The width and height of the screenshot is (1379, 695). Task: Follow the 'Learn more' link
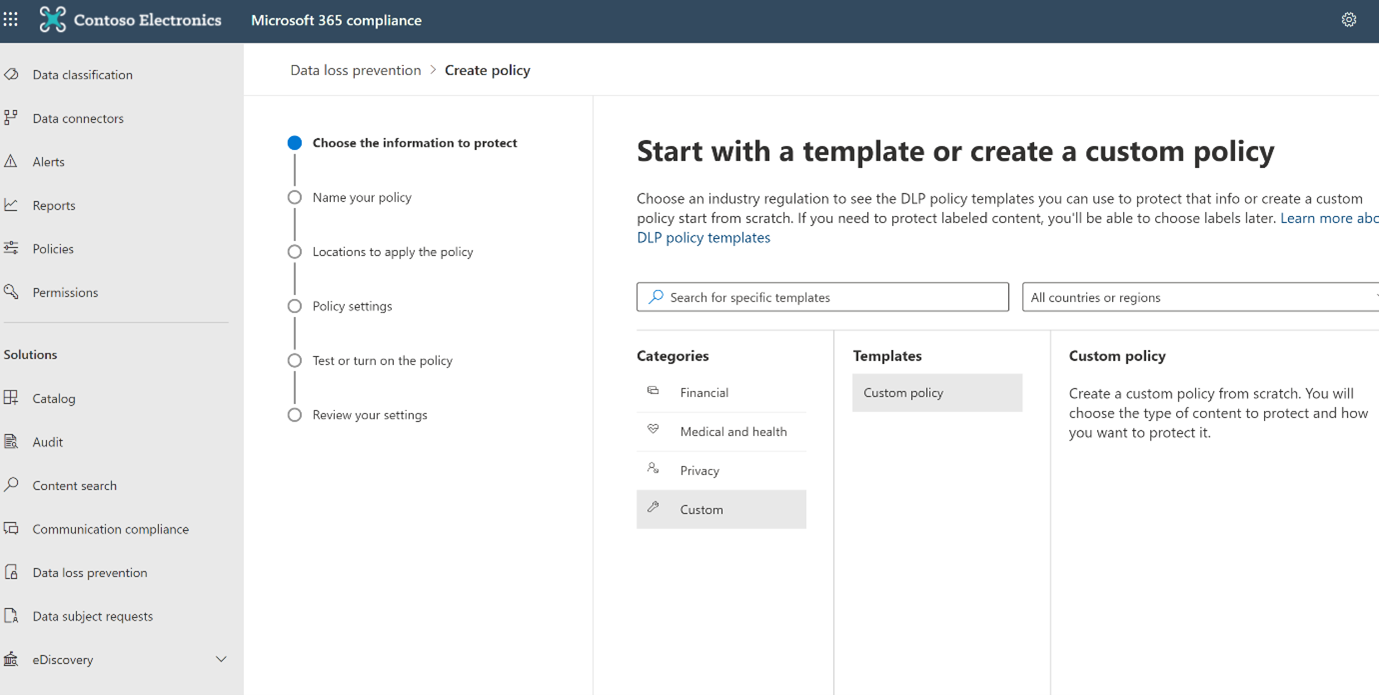(1329, 218)
